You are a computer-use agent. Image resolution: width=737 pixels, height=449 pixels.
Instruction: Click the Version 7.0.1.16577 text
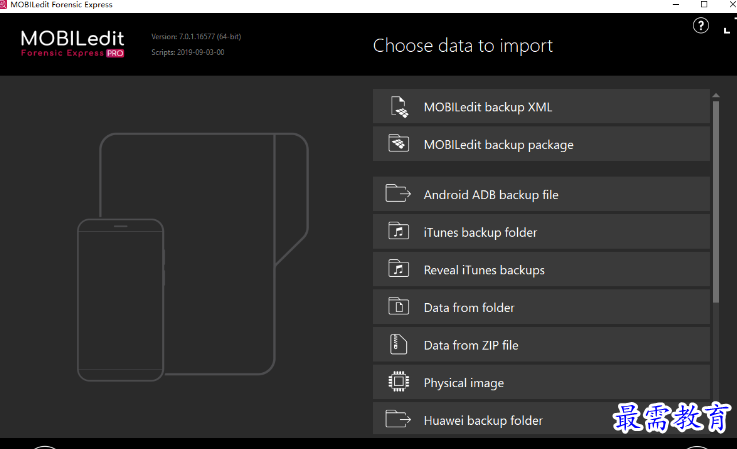click(x=196, y=36)
